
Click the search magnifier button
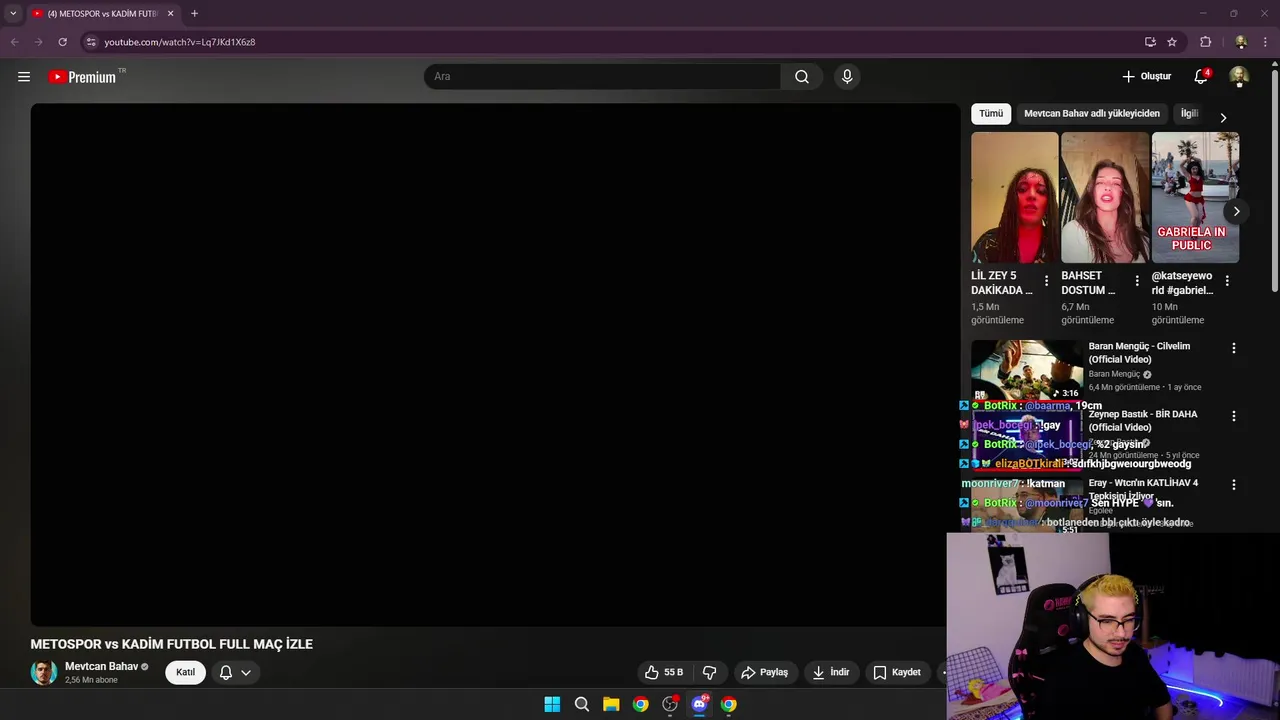802,77
